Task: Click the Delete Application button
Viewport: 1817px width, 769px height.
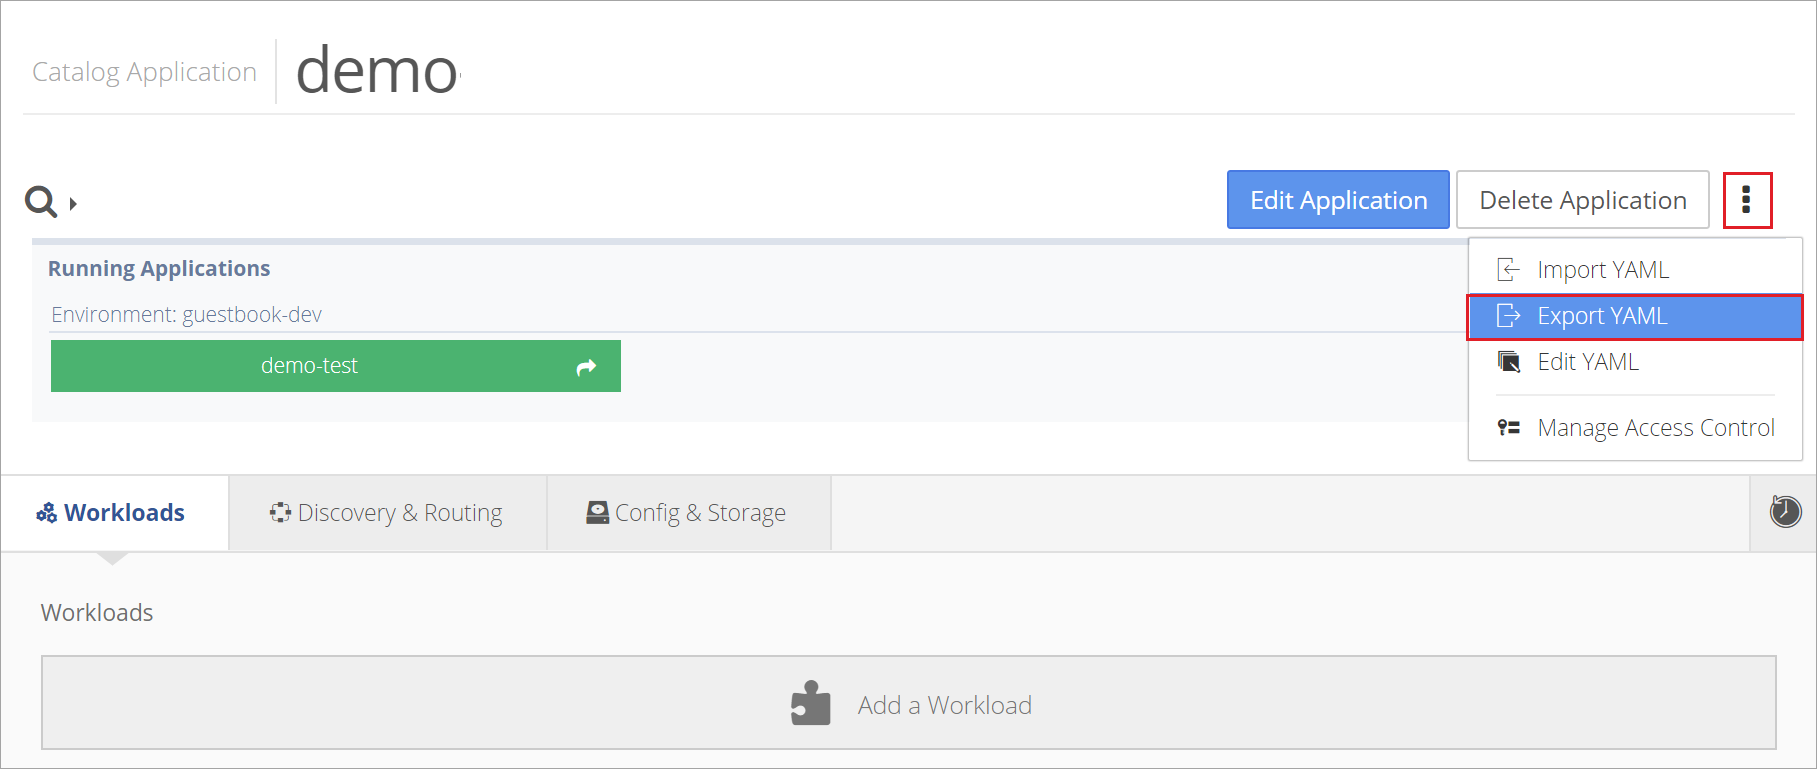Action: coord(1582,200)
